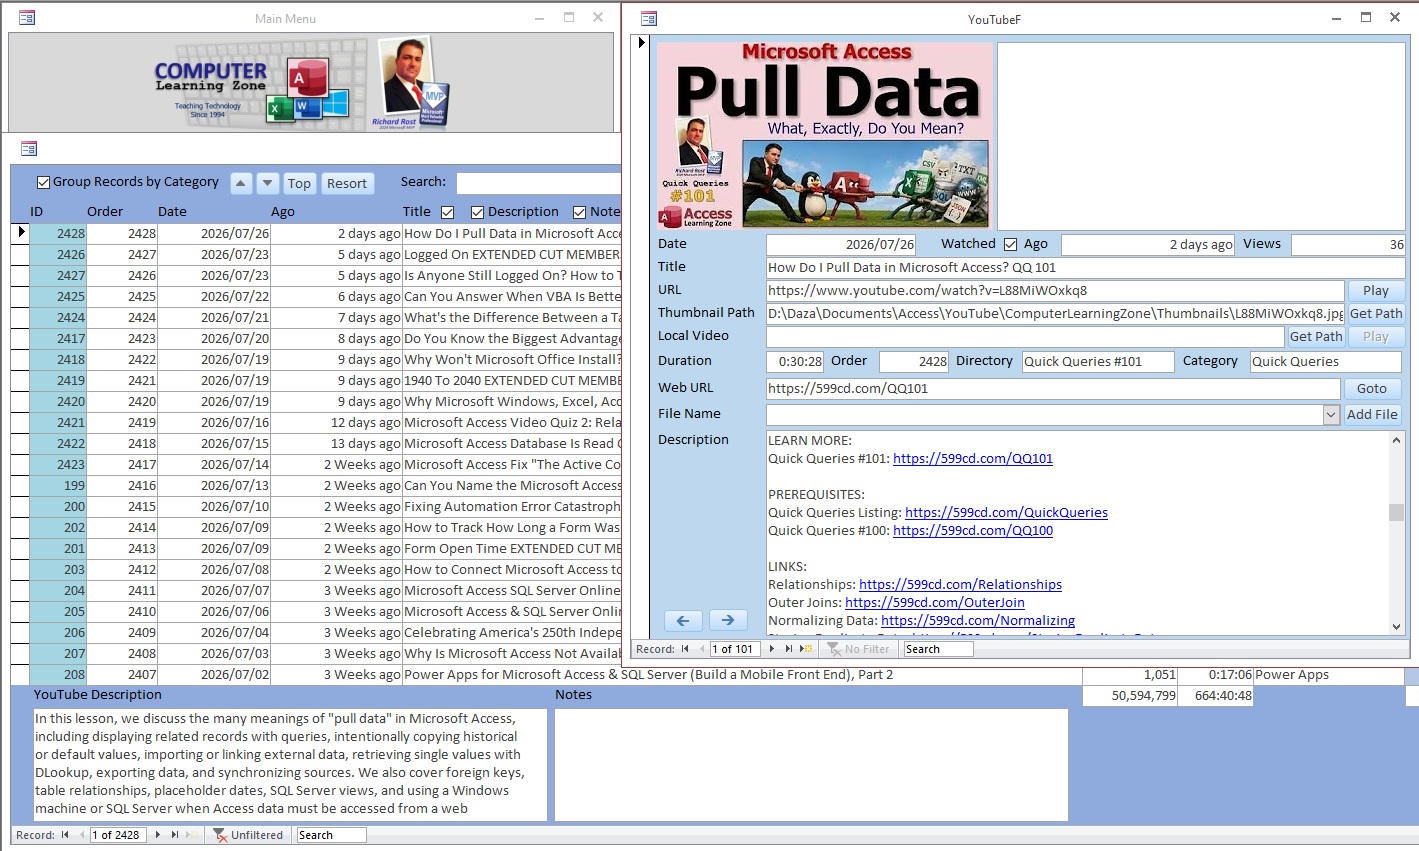Click the Richard Rost MVP photo in Main Menu
Image resolution: width=1419 pixels, height=851 pixels.
pyautogui.click(x=410, y=83)
